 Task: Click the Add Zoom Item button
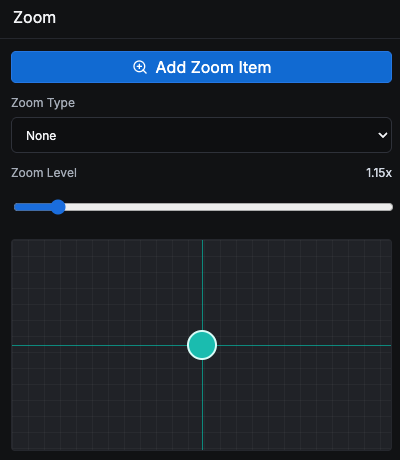[x=201, y=67]
